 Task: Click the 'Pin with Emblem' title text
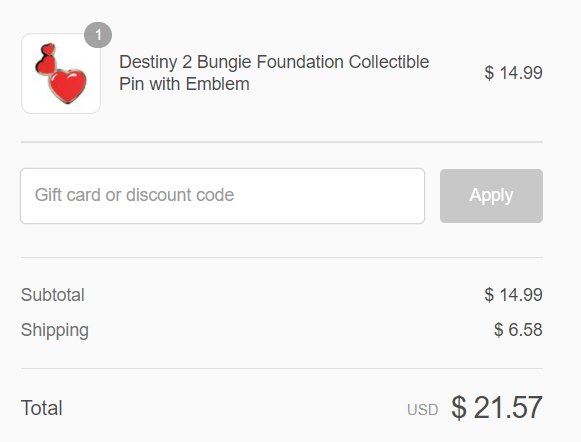(184, 84)
